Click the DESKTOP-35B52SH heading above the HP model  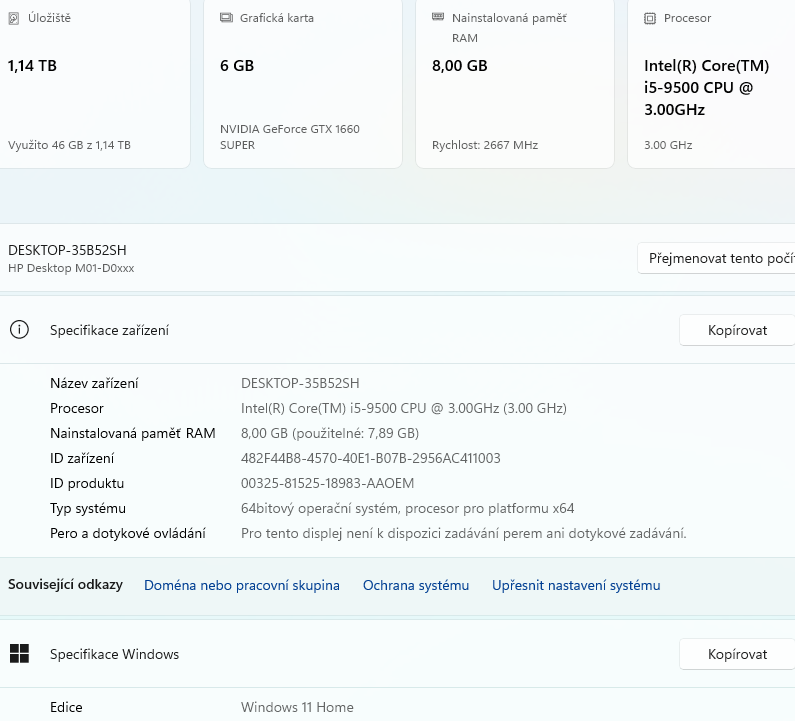coord(67,250)
